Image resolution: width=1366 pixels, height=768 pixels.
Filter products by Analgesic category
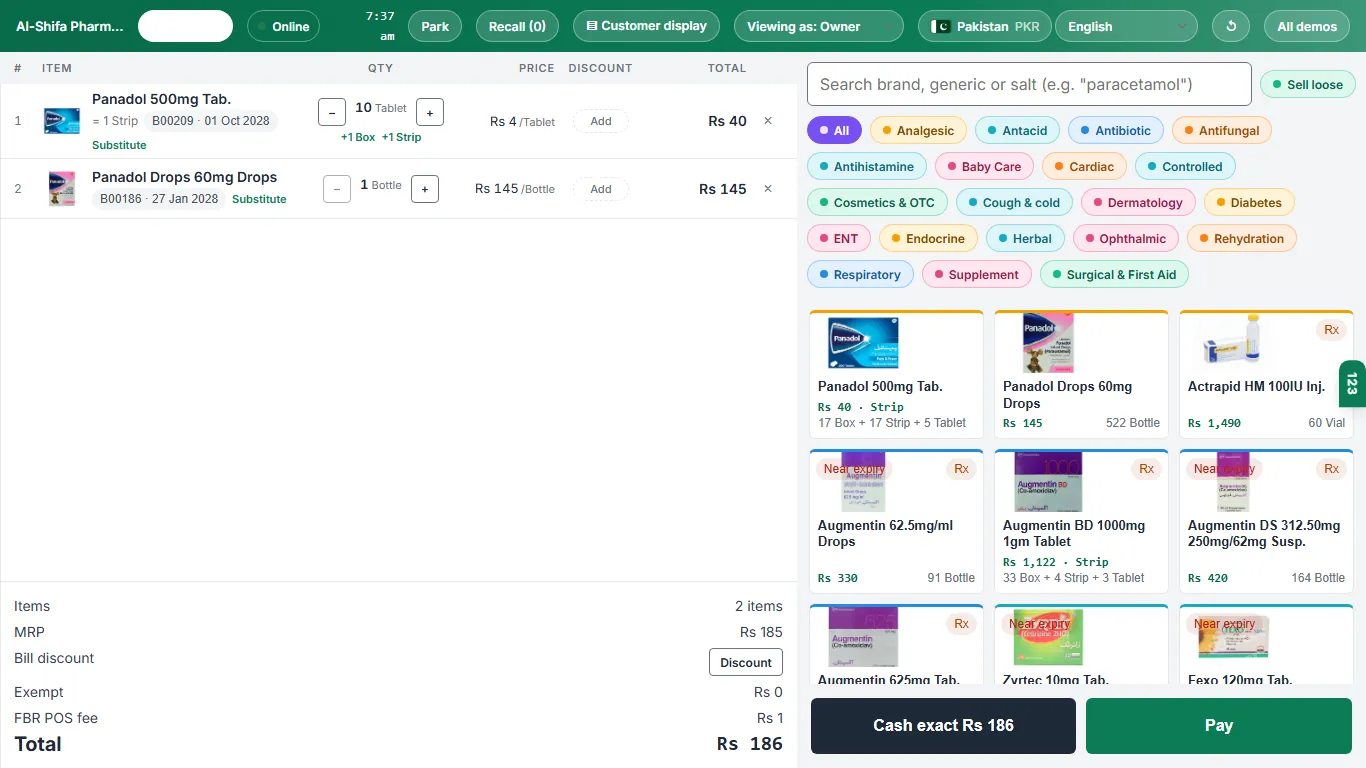[918, 130]
